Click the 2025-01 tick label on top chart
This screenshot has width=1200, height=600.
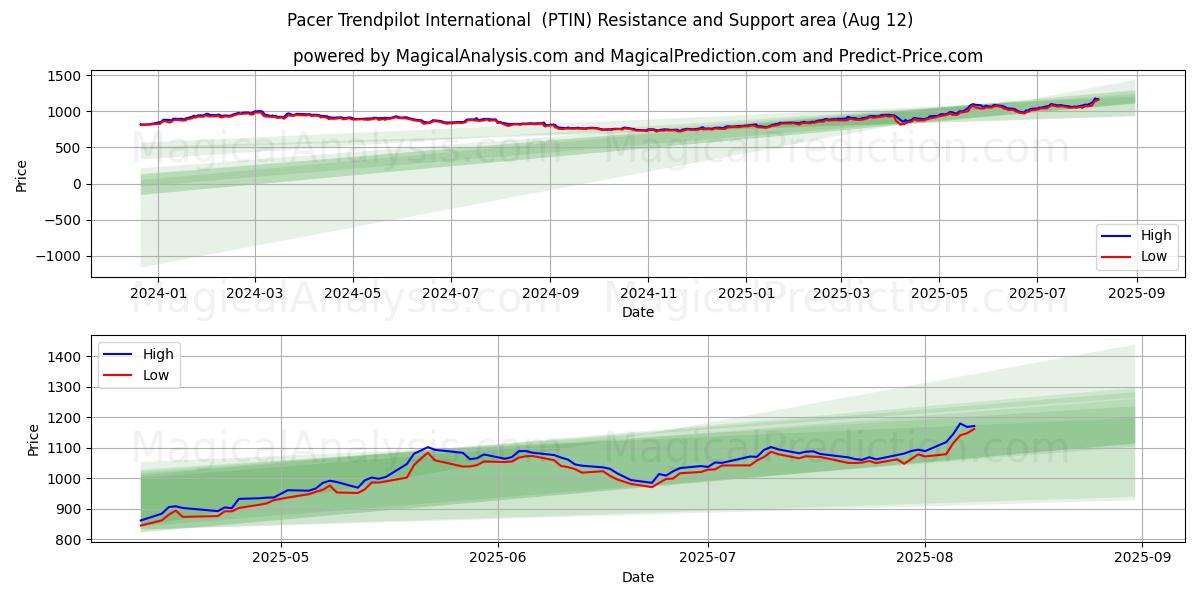[747, 293]
